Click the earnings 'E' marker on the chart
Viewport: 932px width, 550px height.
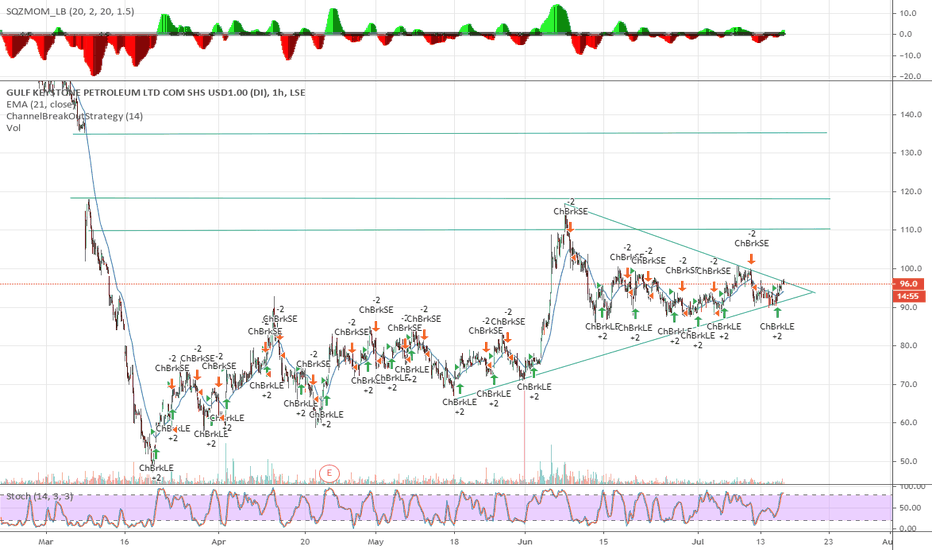coord(329,473)
